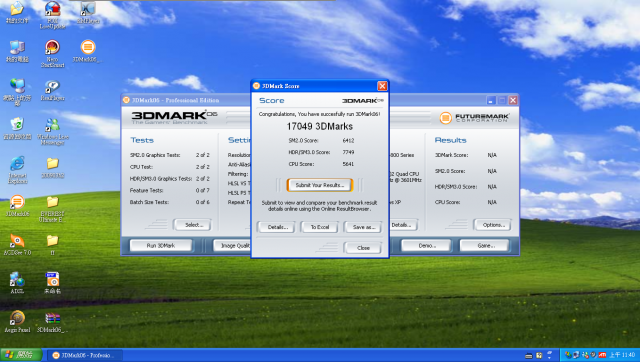Click HDR/SM3.0 Score value 7749
Image resolution: width=640 pixels, height=362 pixels.
pos(348,152)
